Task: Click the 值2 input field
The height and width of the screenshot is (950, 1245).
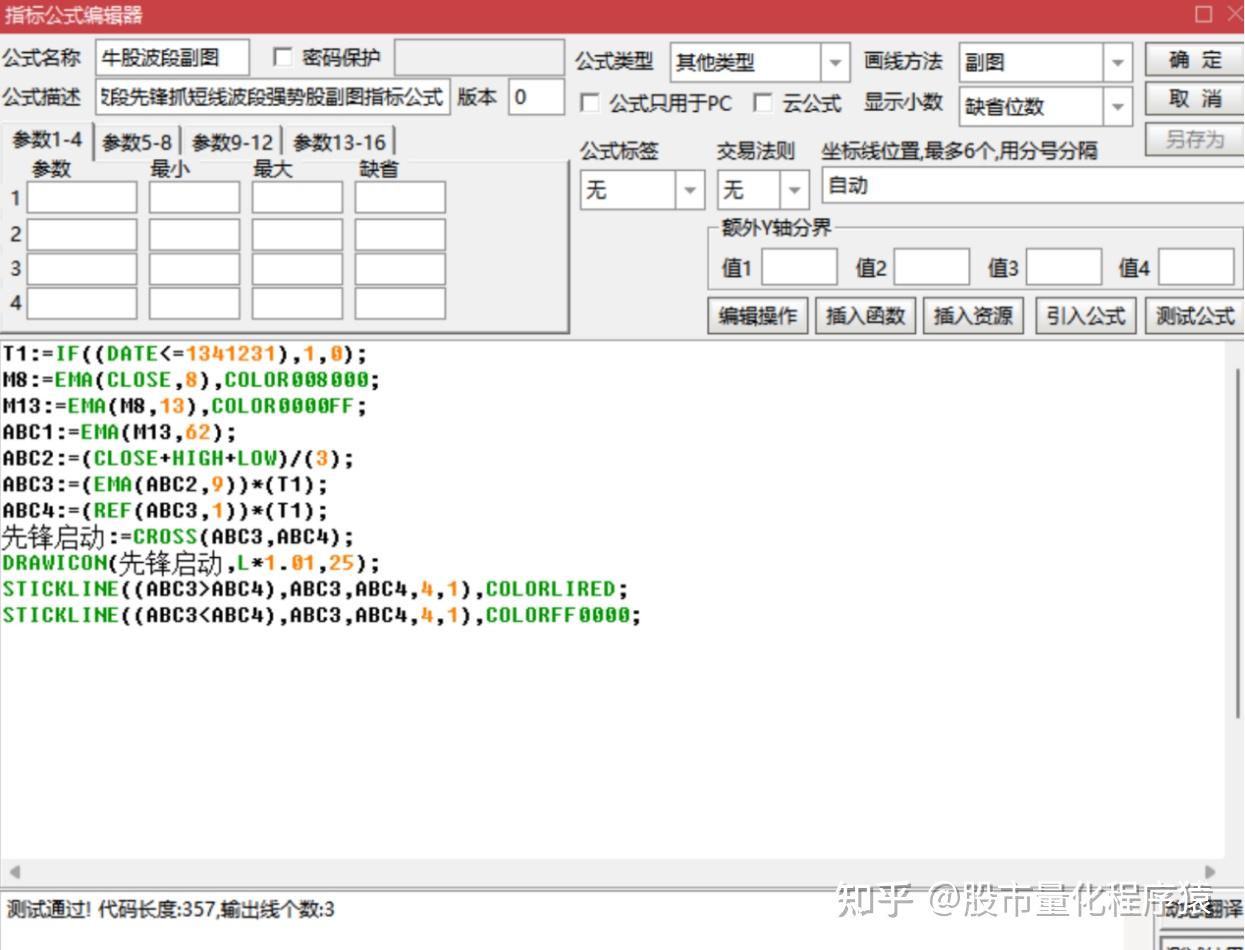Action: coord(931,268)
